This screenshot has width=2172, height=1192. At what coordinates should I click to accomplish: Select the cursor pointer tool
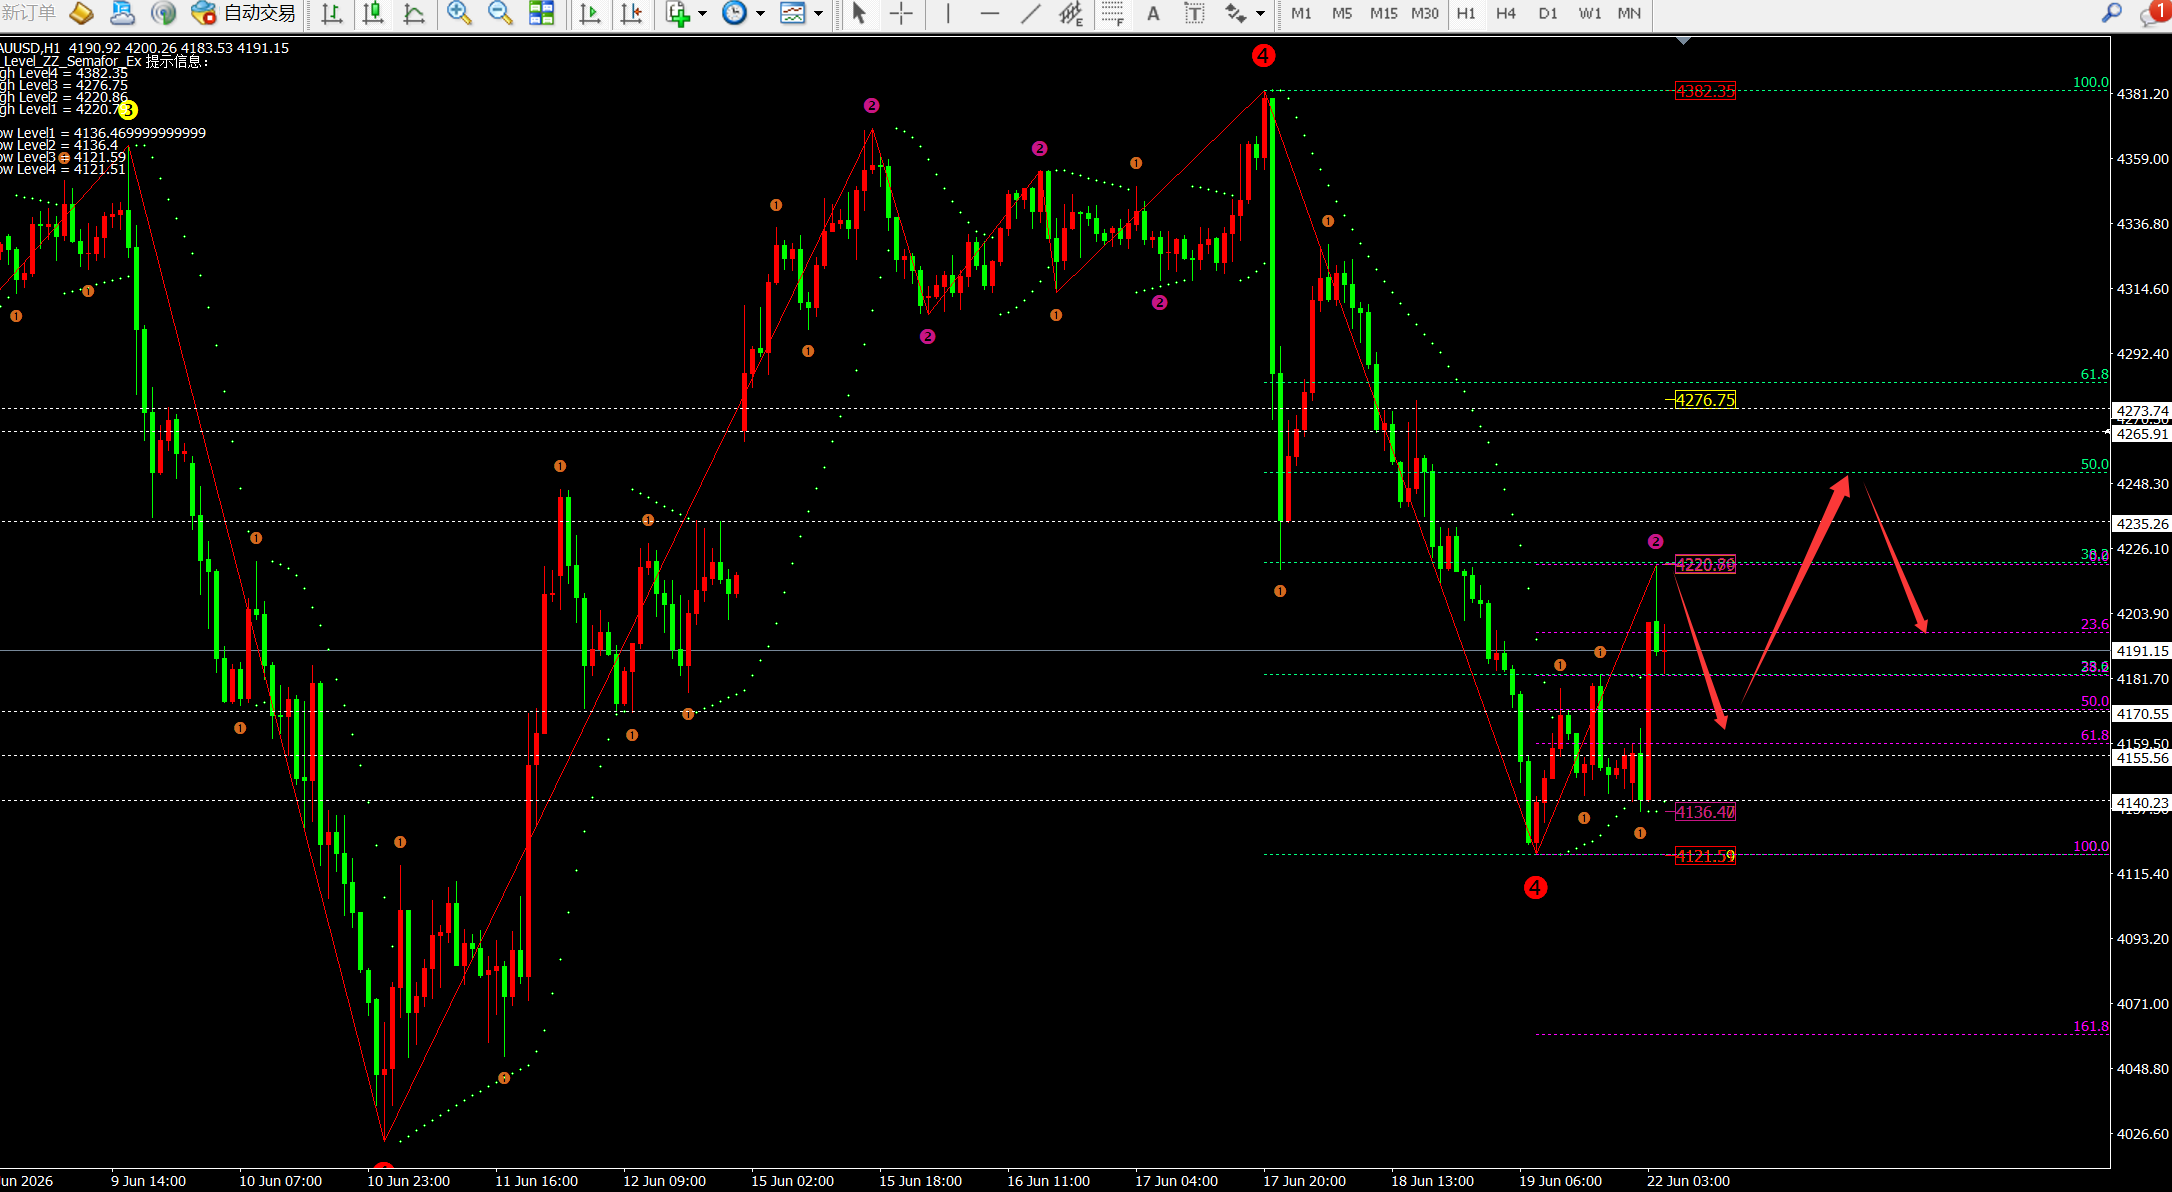pyautogui.click(x=859, y=13)
